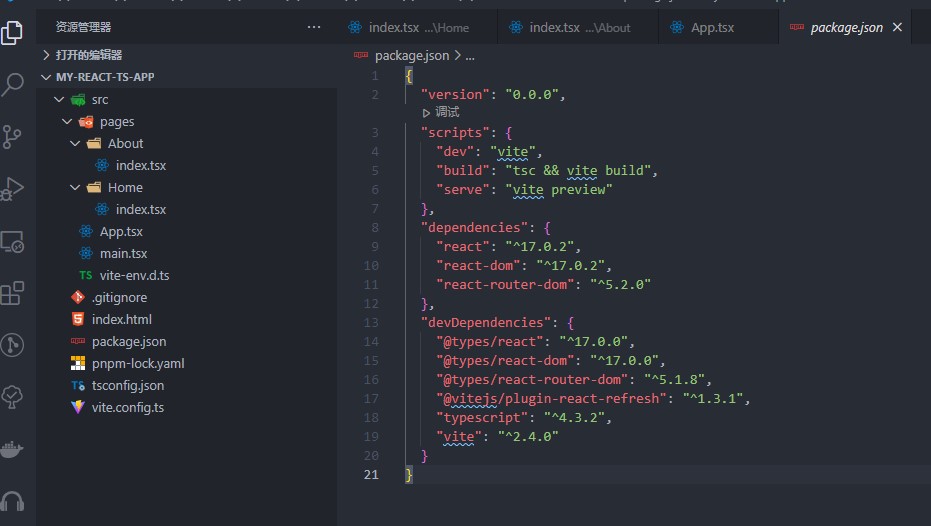Screen dimensions: 931x526
Task: Select pnpm-lock.yaml in file tree
Action: point(137,363)
